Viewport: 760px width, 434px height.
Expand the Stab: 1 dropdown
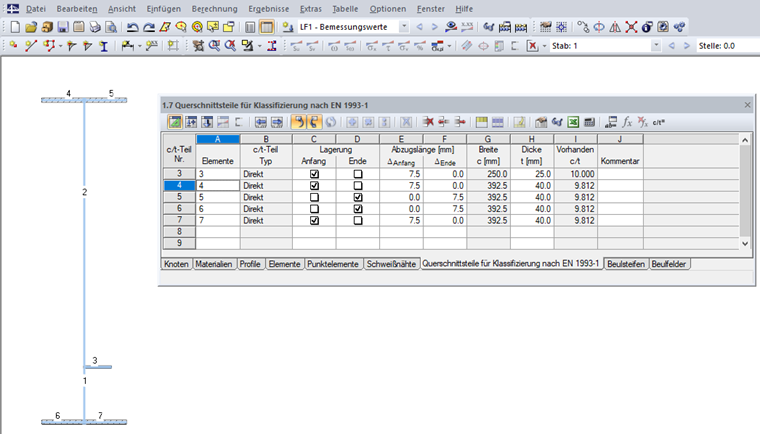pyautogui.click(x=656, y=46)
